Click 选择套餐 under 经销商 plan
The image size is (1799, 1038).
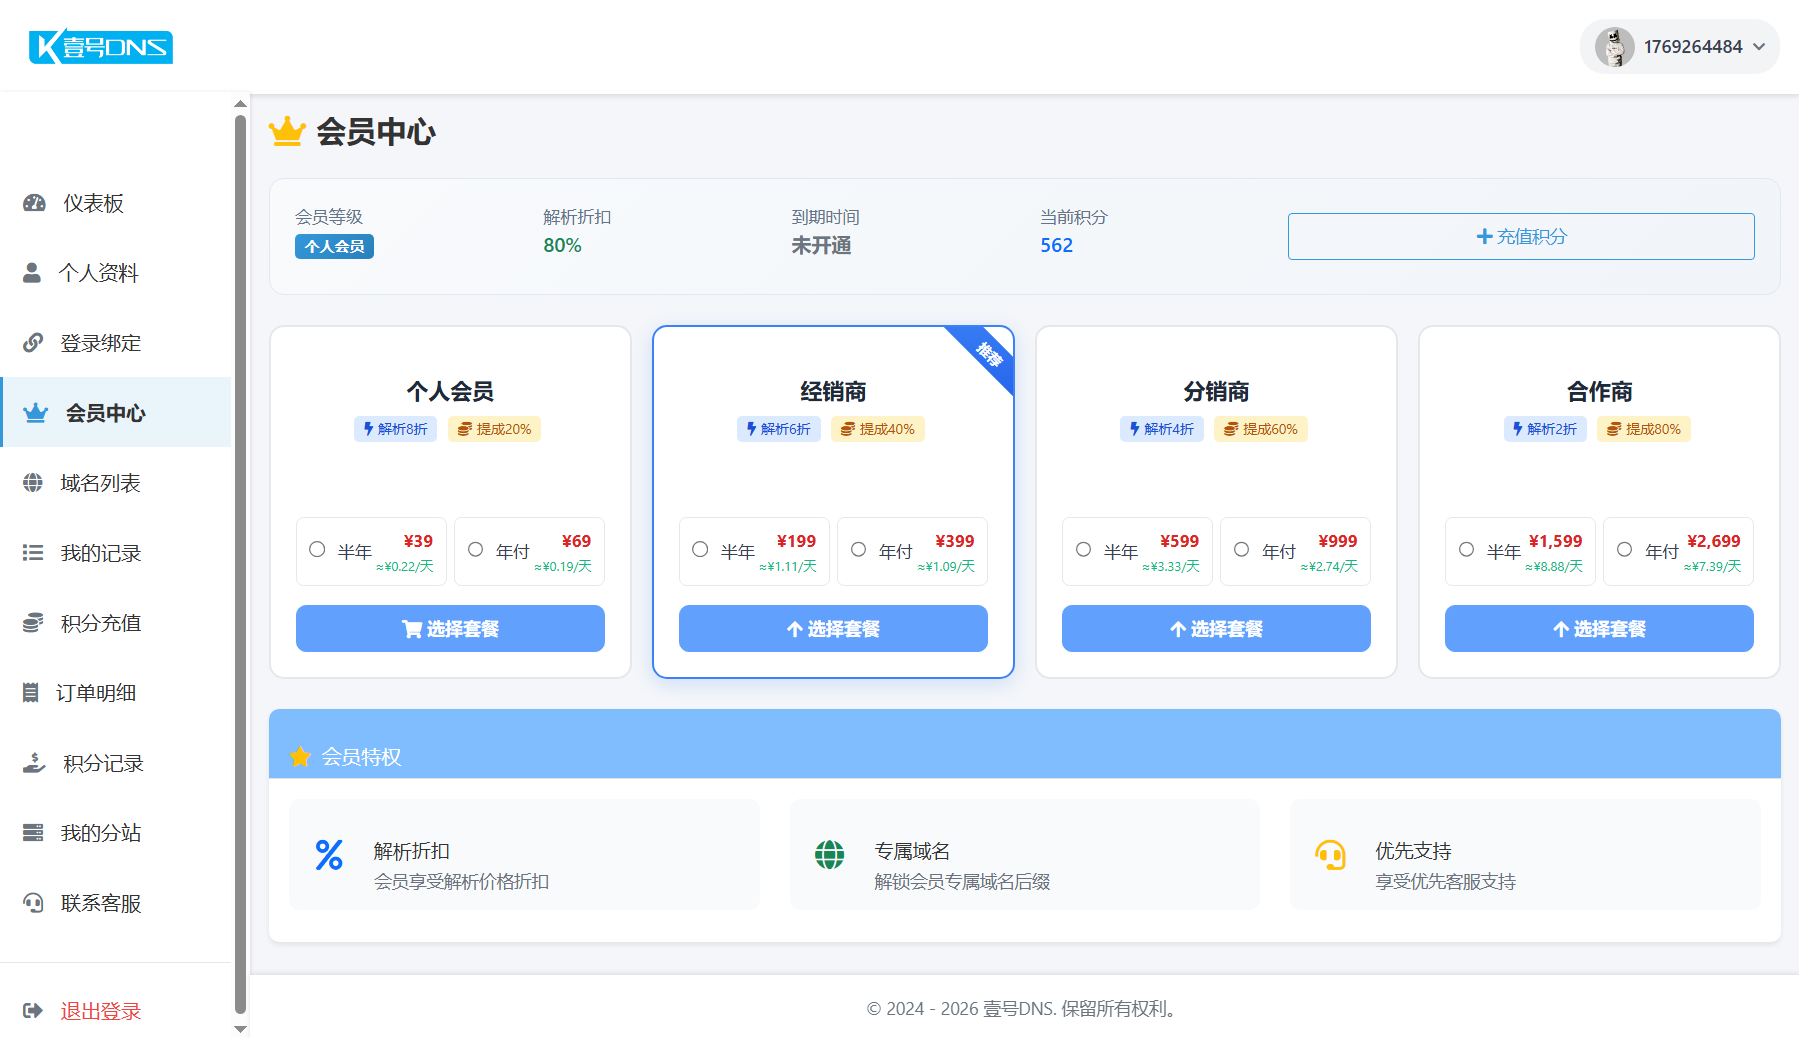point(833,629)
